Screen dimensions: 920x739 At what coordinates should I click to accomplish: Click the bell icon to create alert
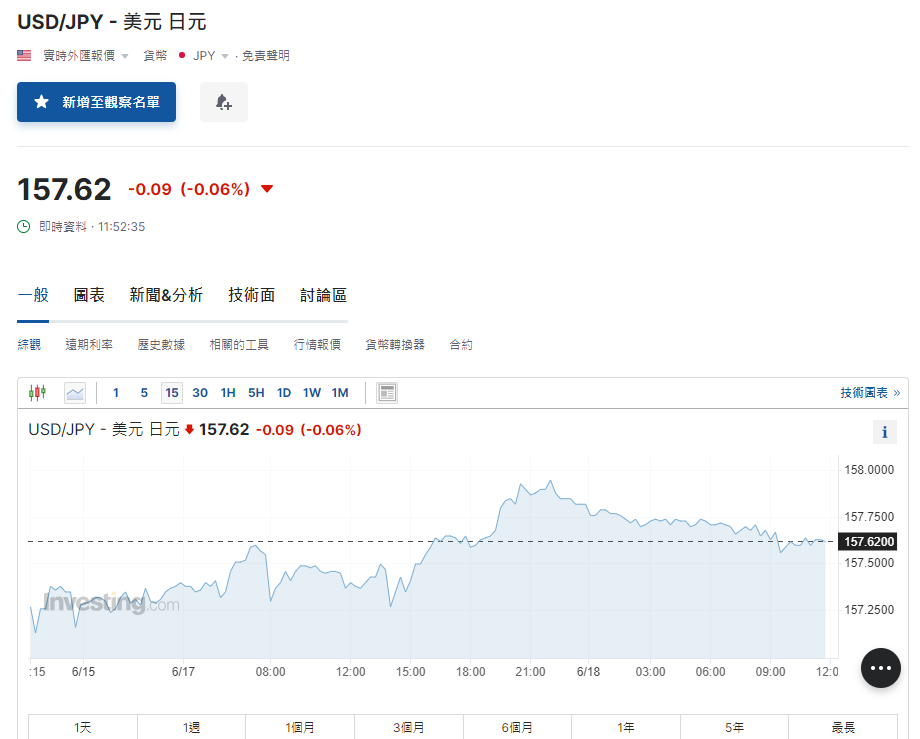point(223,101)
